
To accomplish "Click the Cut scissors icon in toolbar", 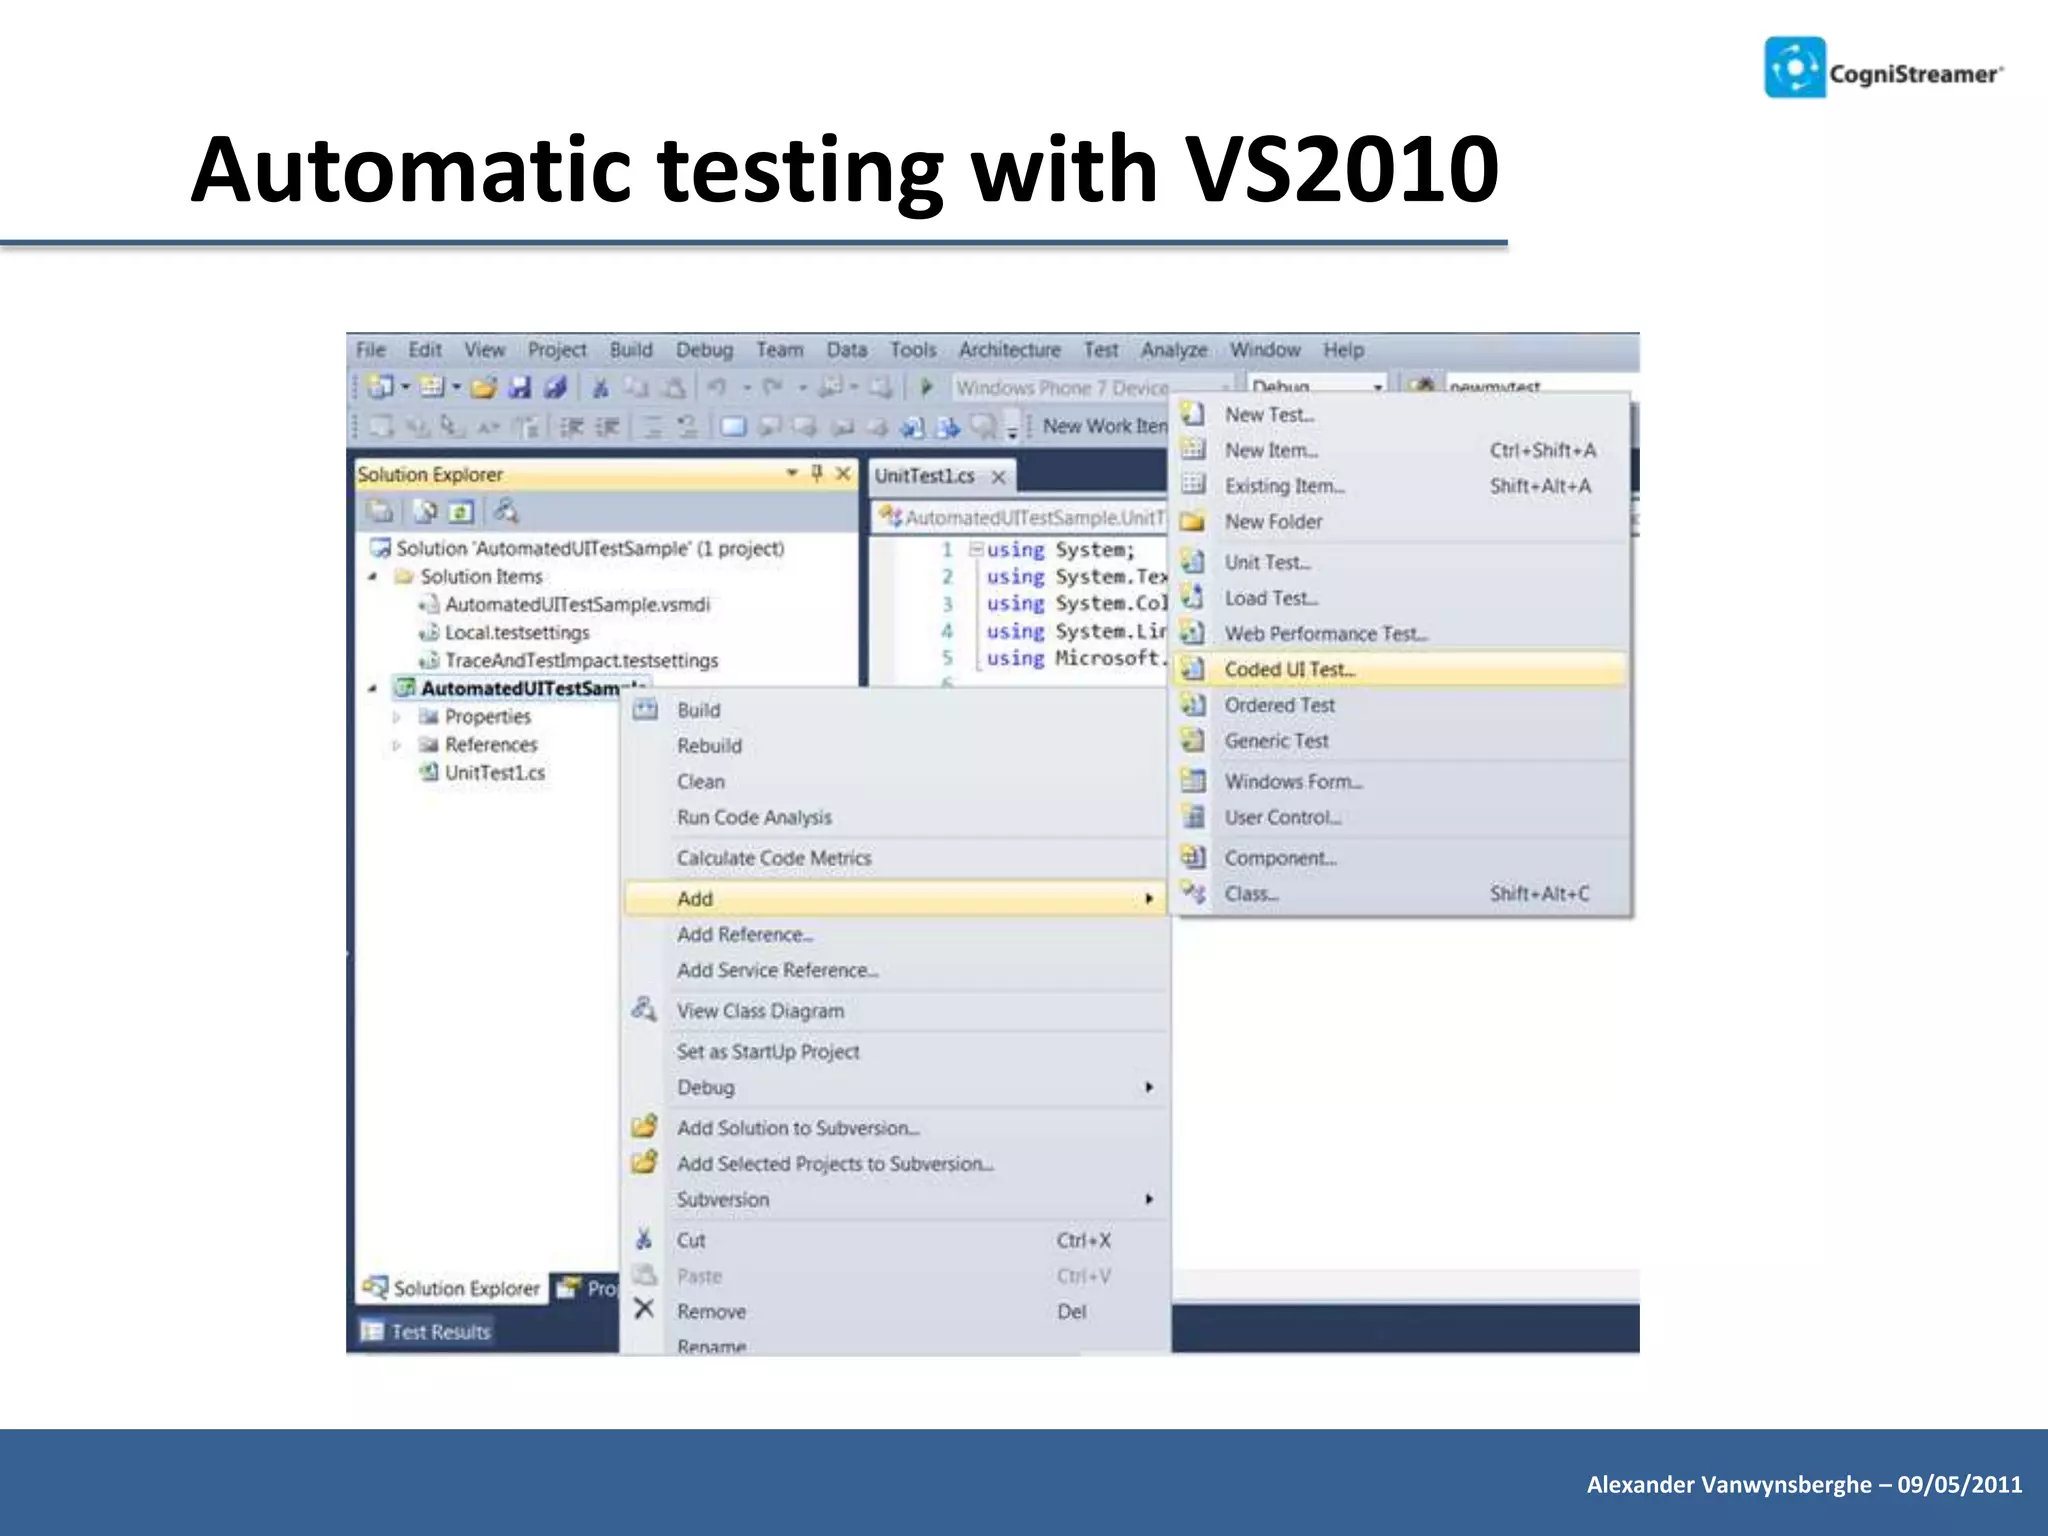I will [x=601, y=387].
